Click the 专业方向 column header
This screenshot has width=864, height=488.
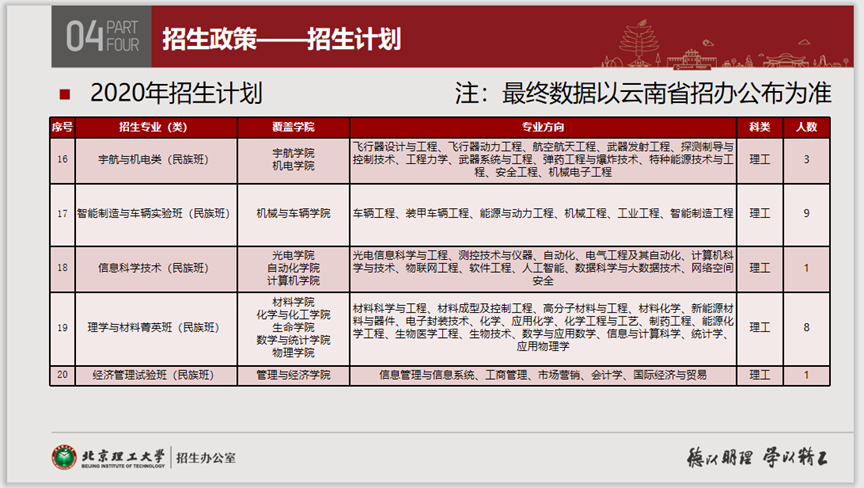click(542, 128)
